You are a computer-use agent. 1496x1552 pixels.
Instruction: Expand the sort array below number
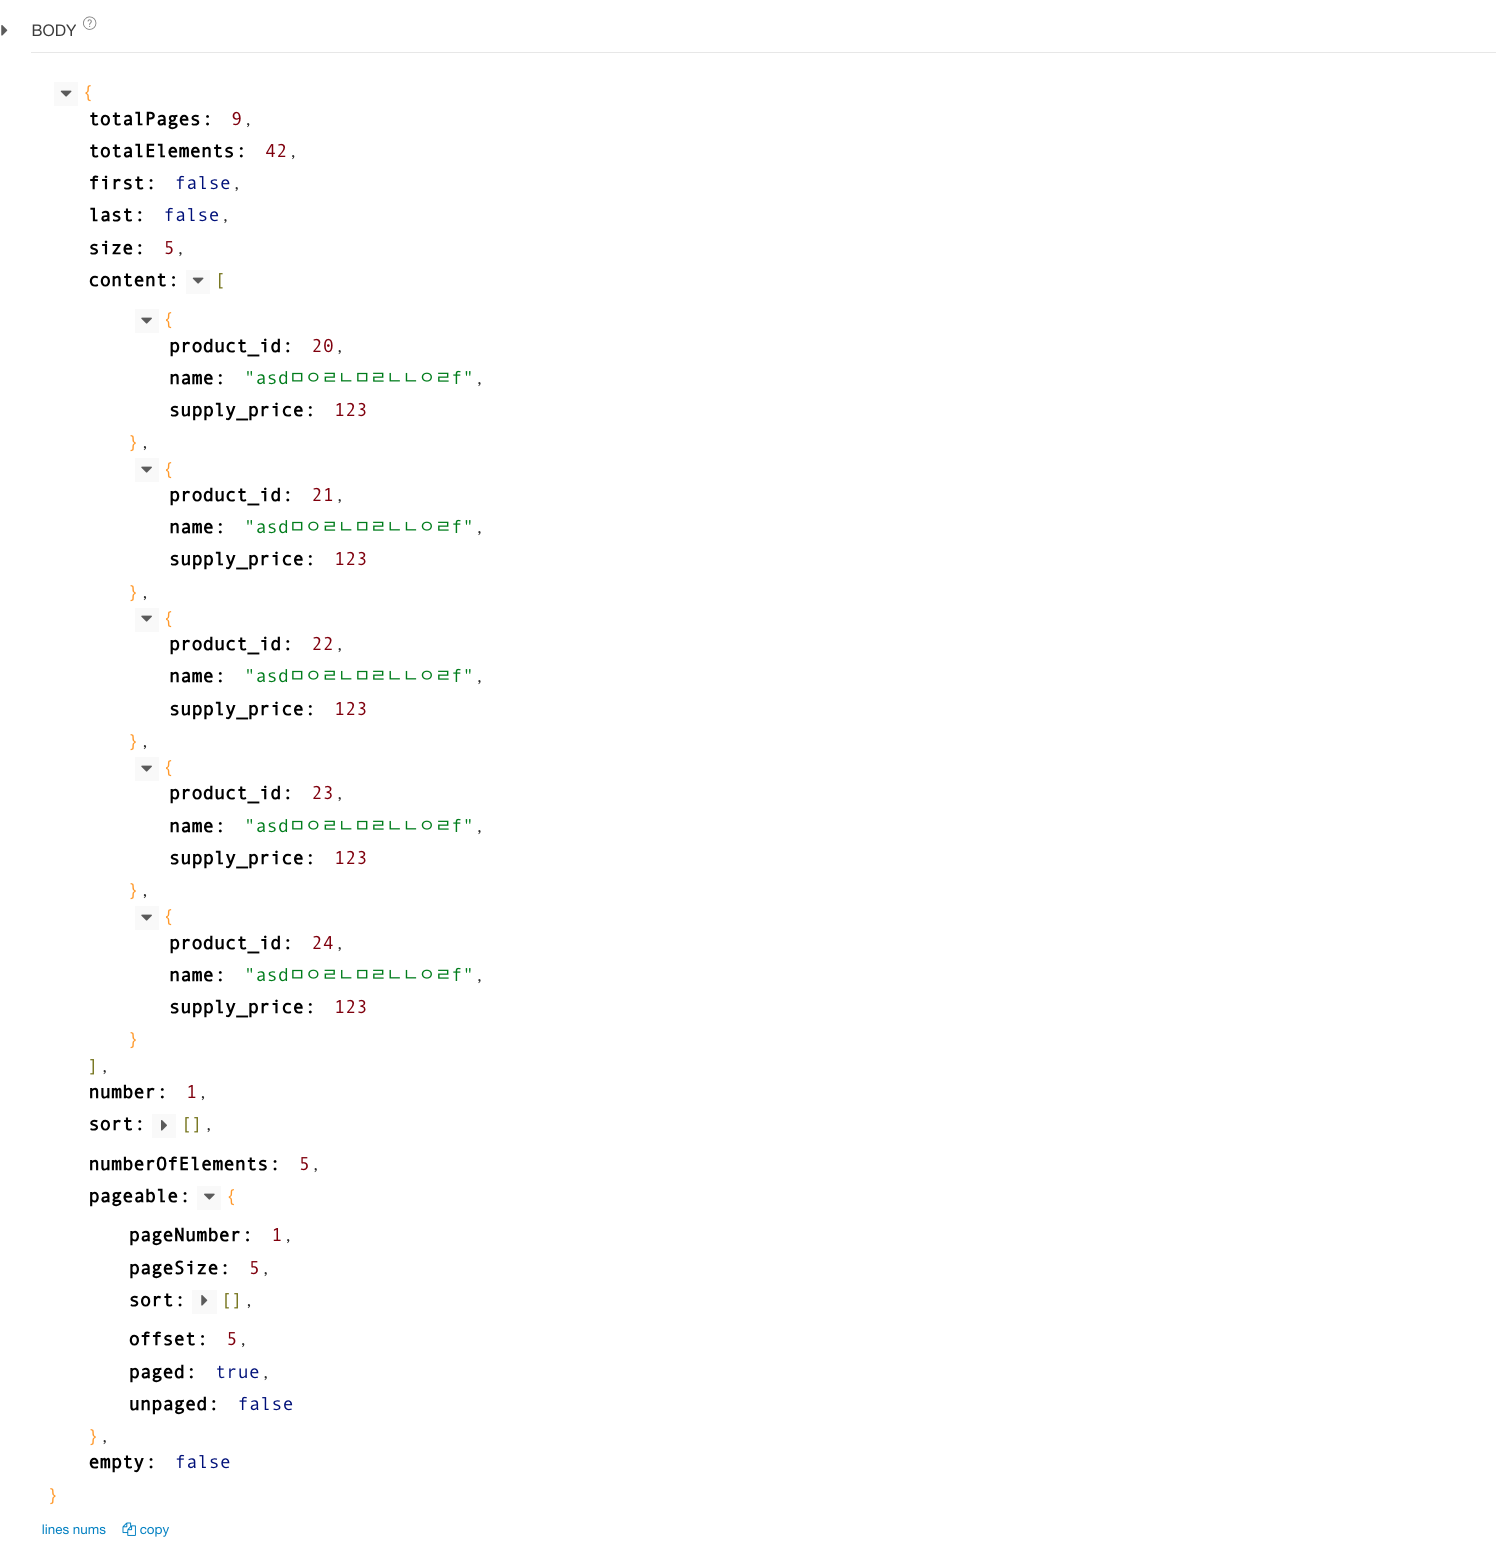[164, 1125]
